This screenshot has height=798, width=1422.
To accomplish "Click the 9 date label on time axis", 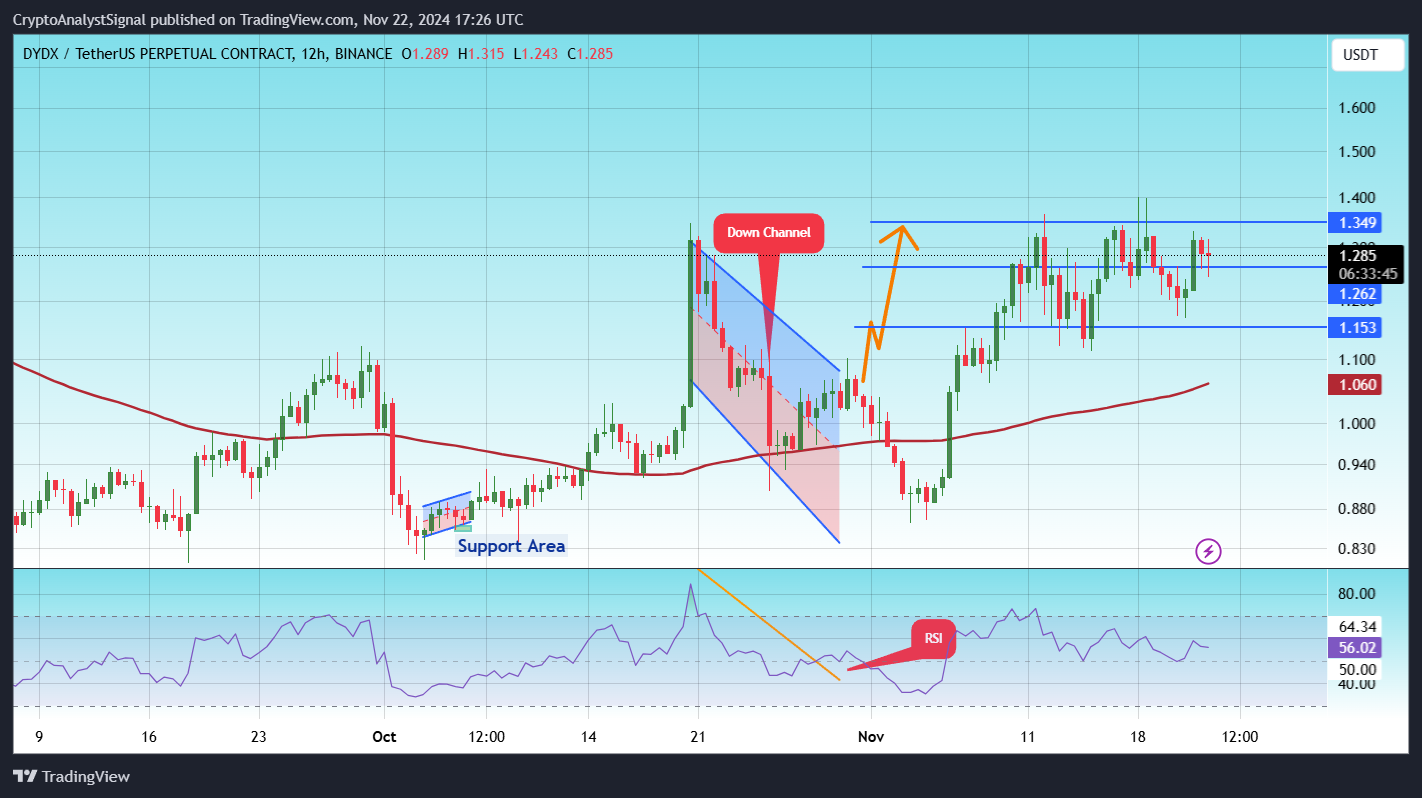I will 39,737.
